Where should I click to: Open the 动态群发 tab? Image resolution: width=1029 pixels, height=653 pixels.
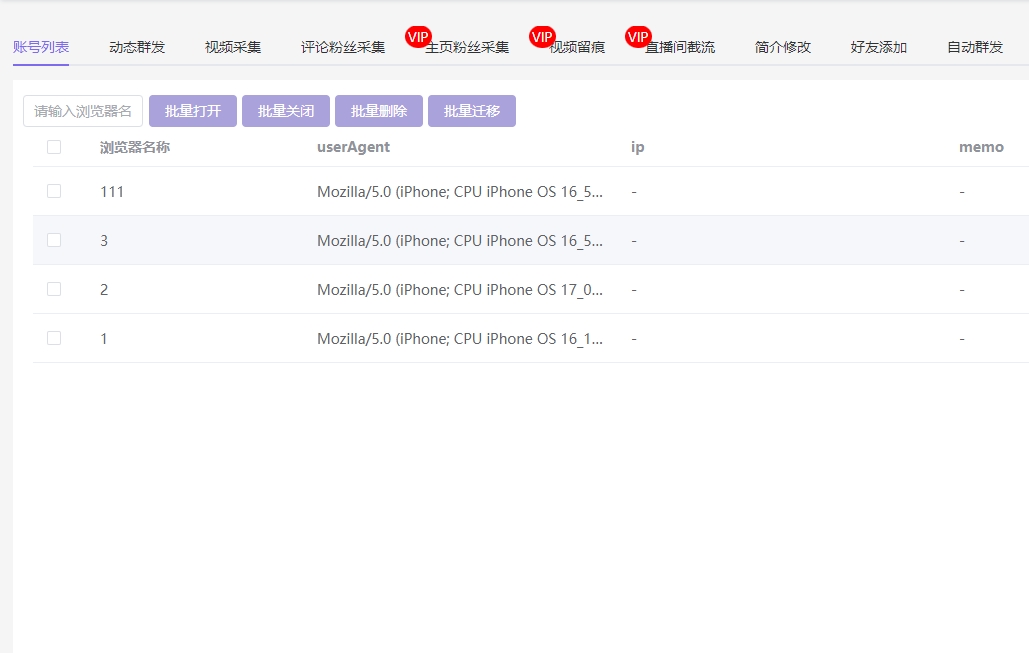tap(137, 47)
